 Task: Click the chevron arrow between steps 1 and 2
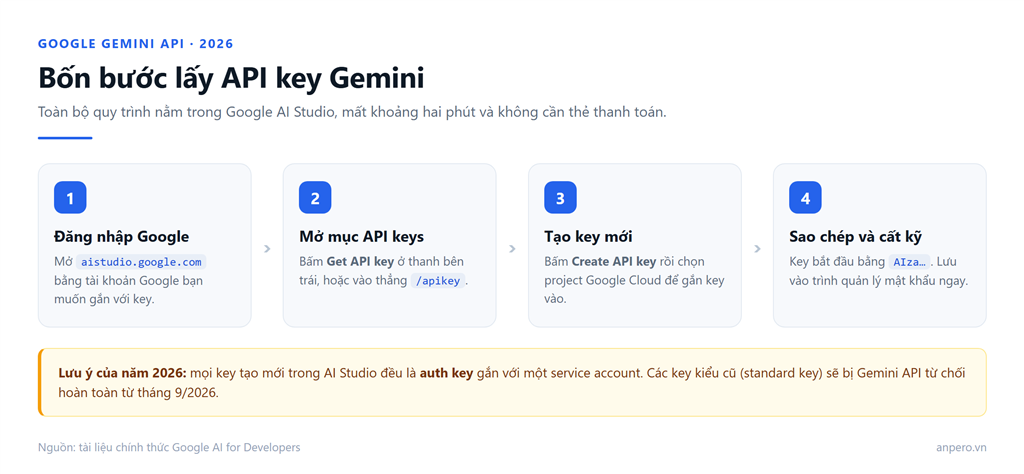[x=267, y=249]
